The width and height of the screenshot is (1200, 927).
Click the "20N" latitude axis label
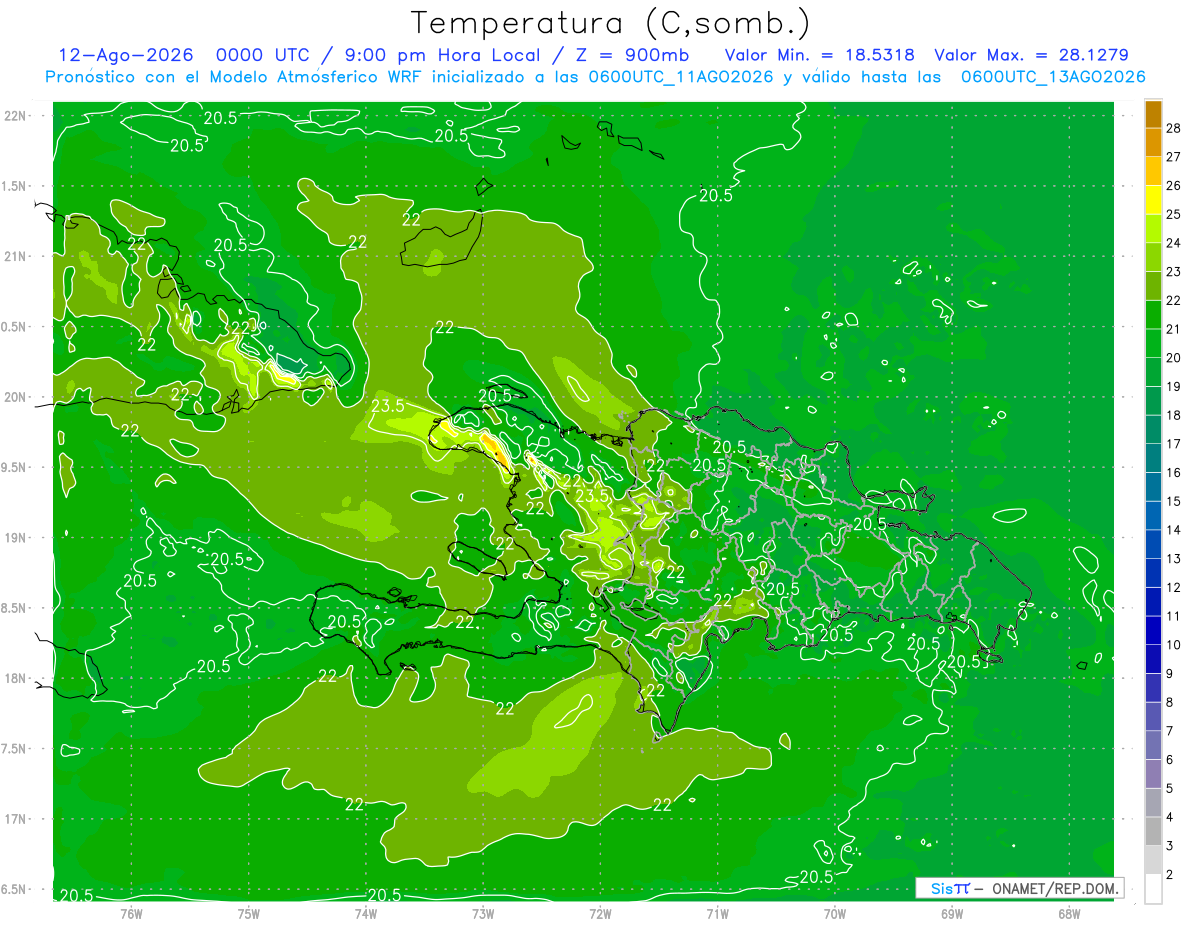[15, 397]
